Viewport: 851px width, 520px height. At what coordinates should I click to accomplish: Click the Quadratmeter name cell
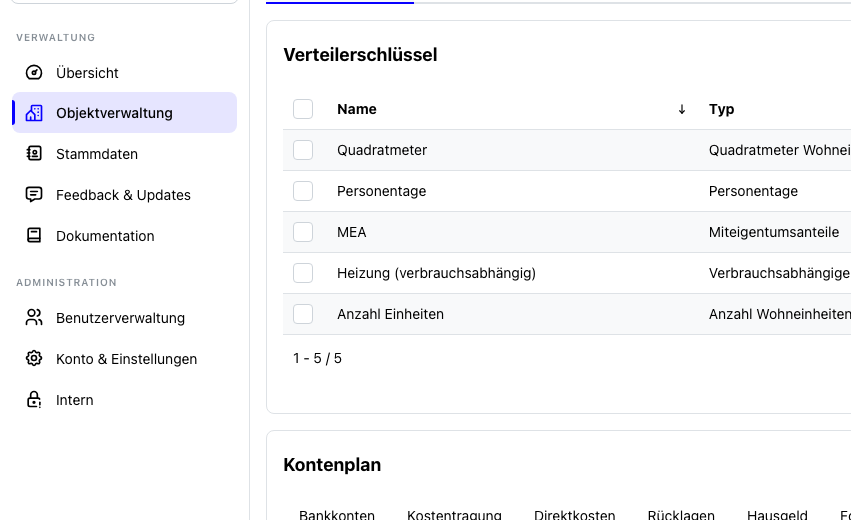pyautogui.click(x=382, y=150)
